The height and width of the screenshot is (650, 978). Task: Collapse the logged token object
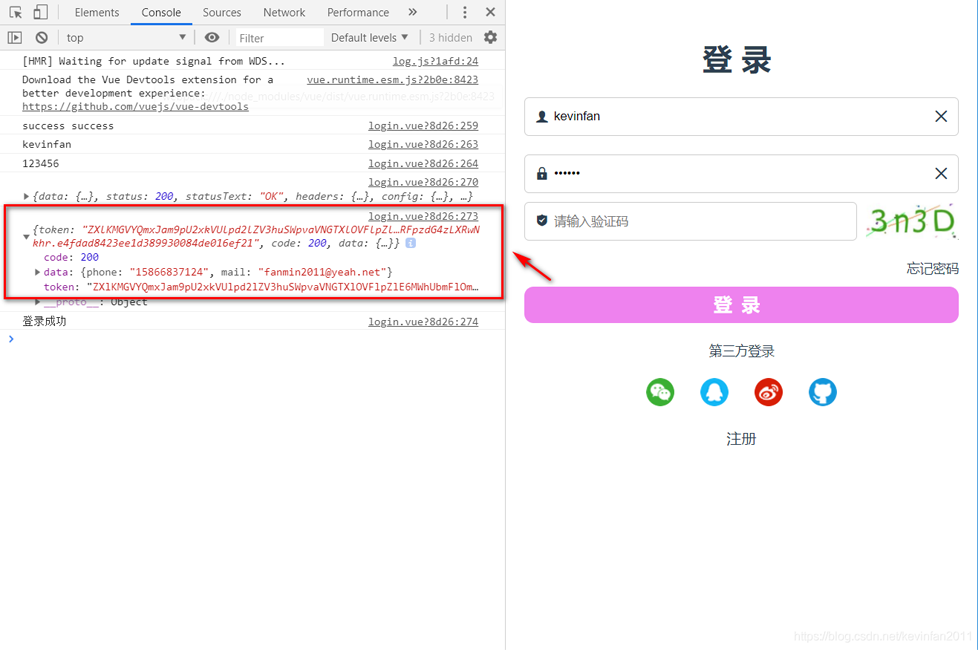point(26,236)
